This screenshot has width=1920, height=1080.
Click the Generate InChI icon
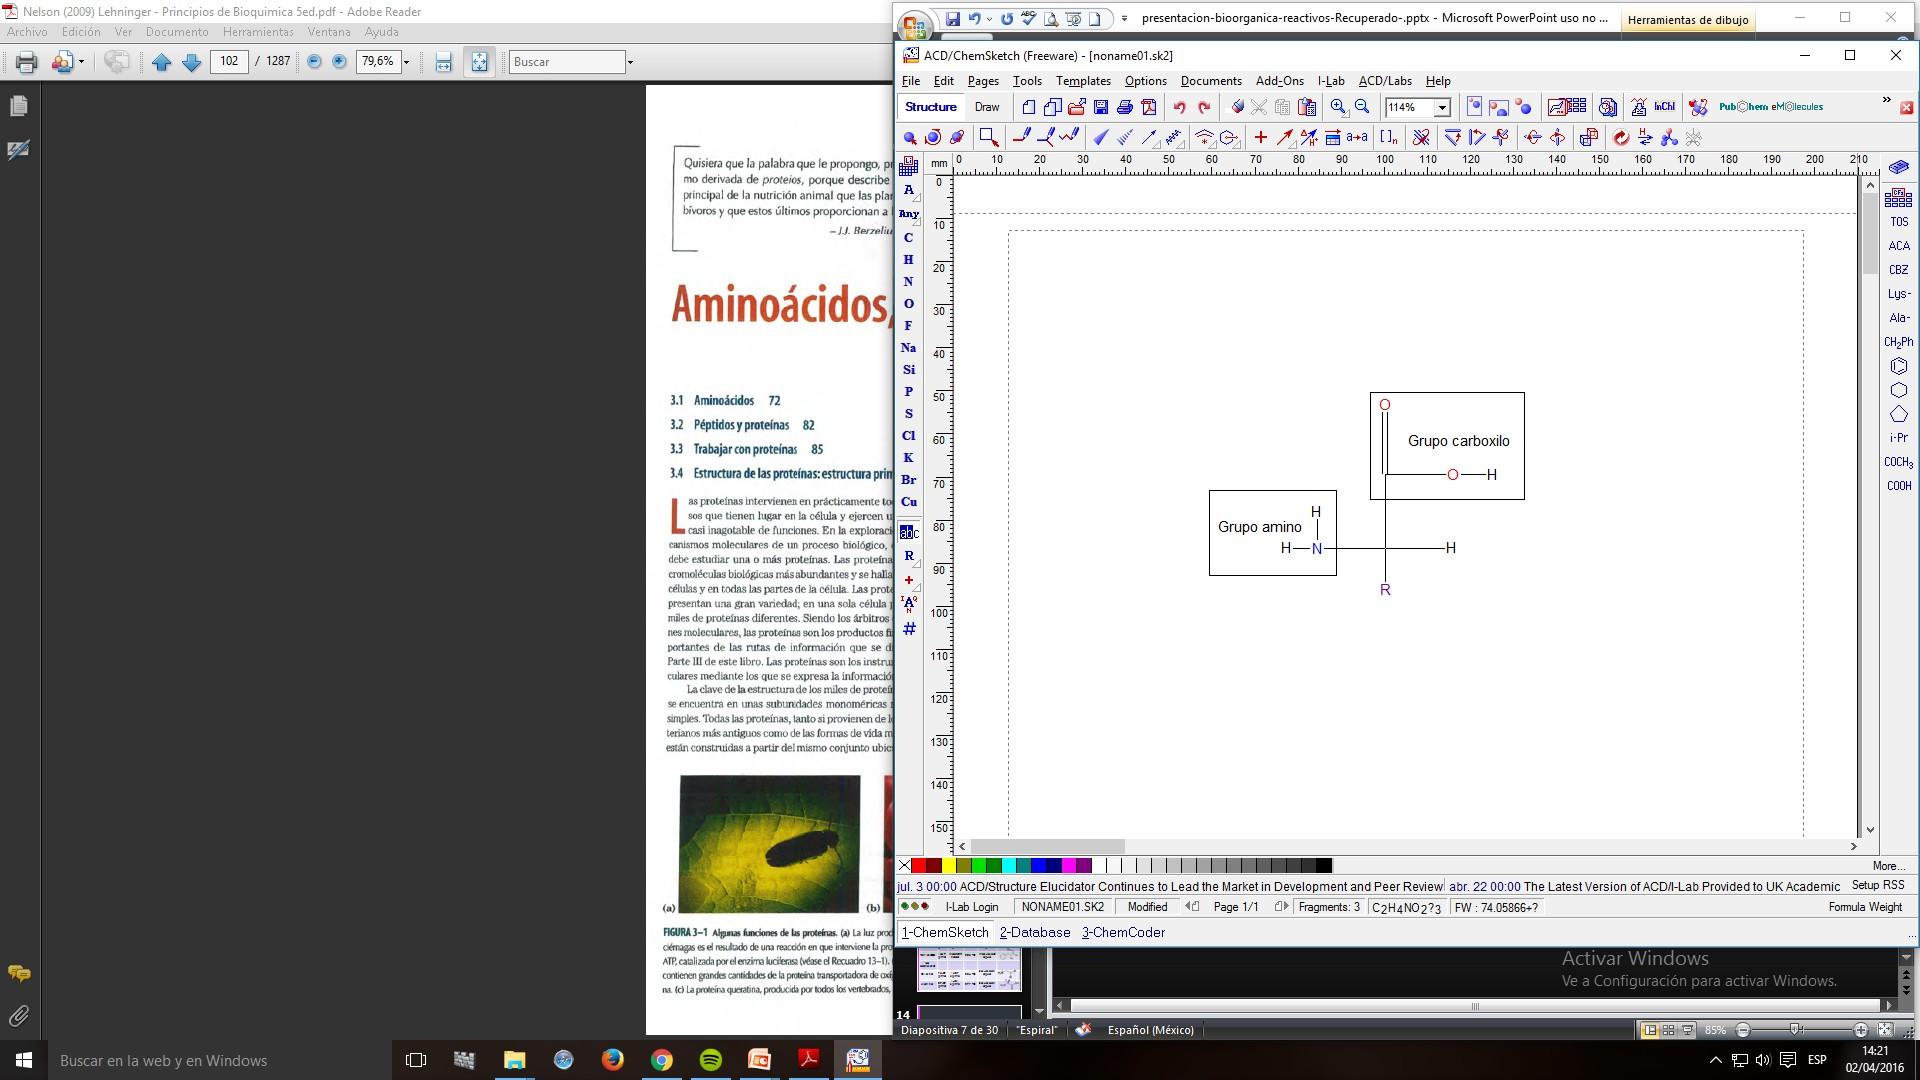tap(1664, 107)
